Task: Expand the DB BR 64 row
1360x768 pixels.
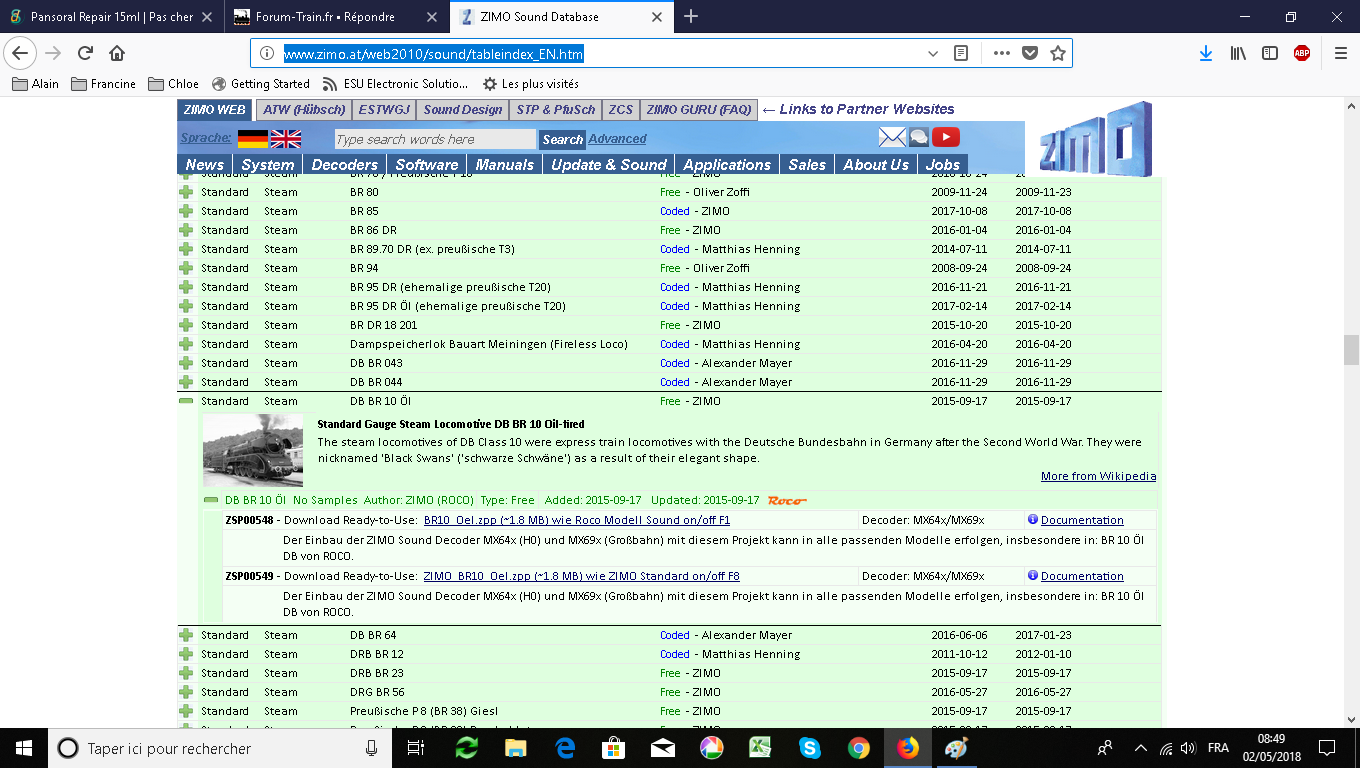Action: tap(186, 635)
